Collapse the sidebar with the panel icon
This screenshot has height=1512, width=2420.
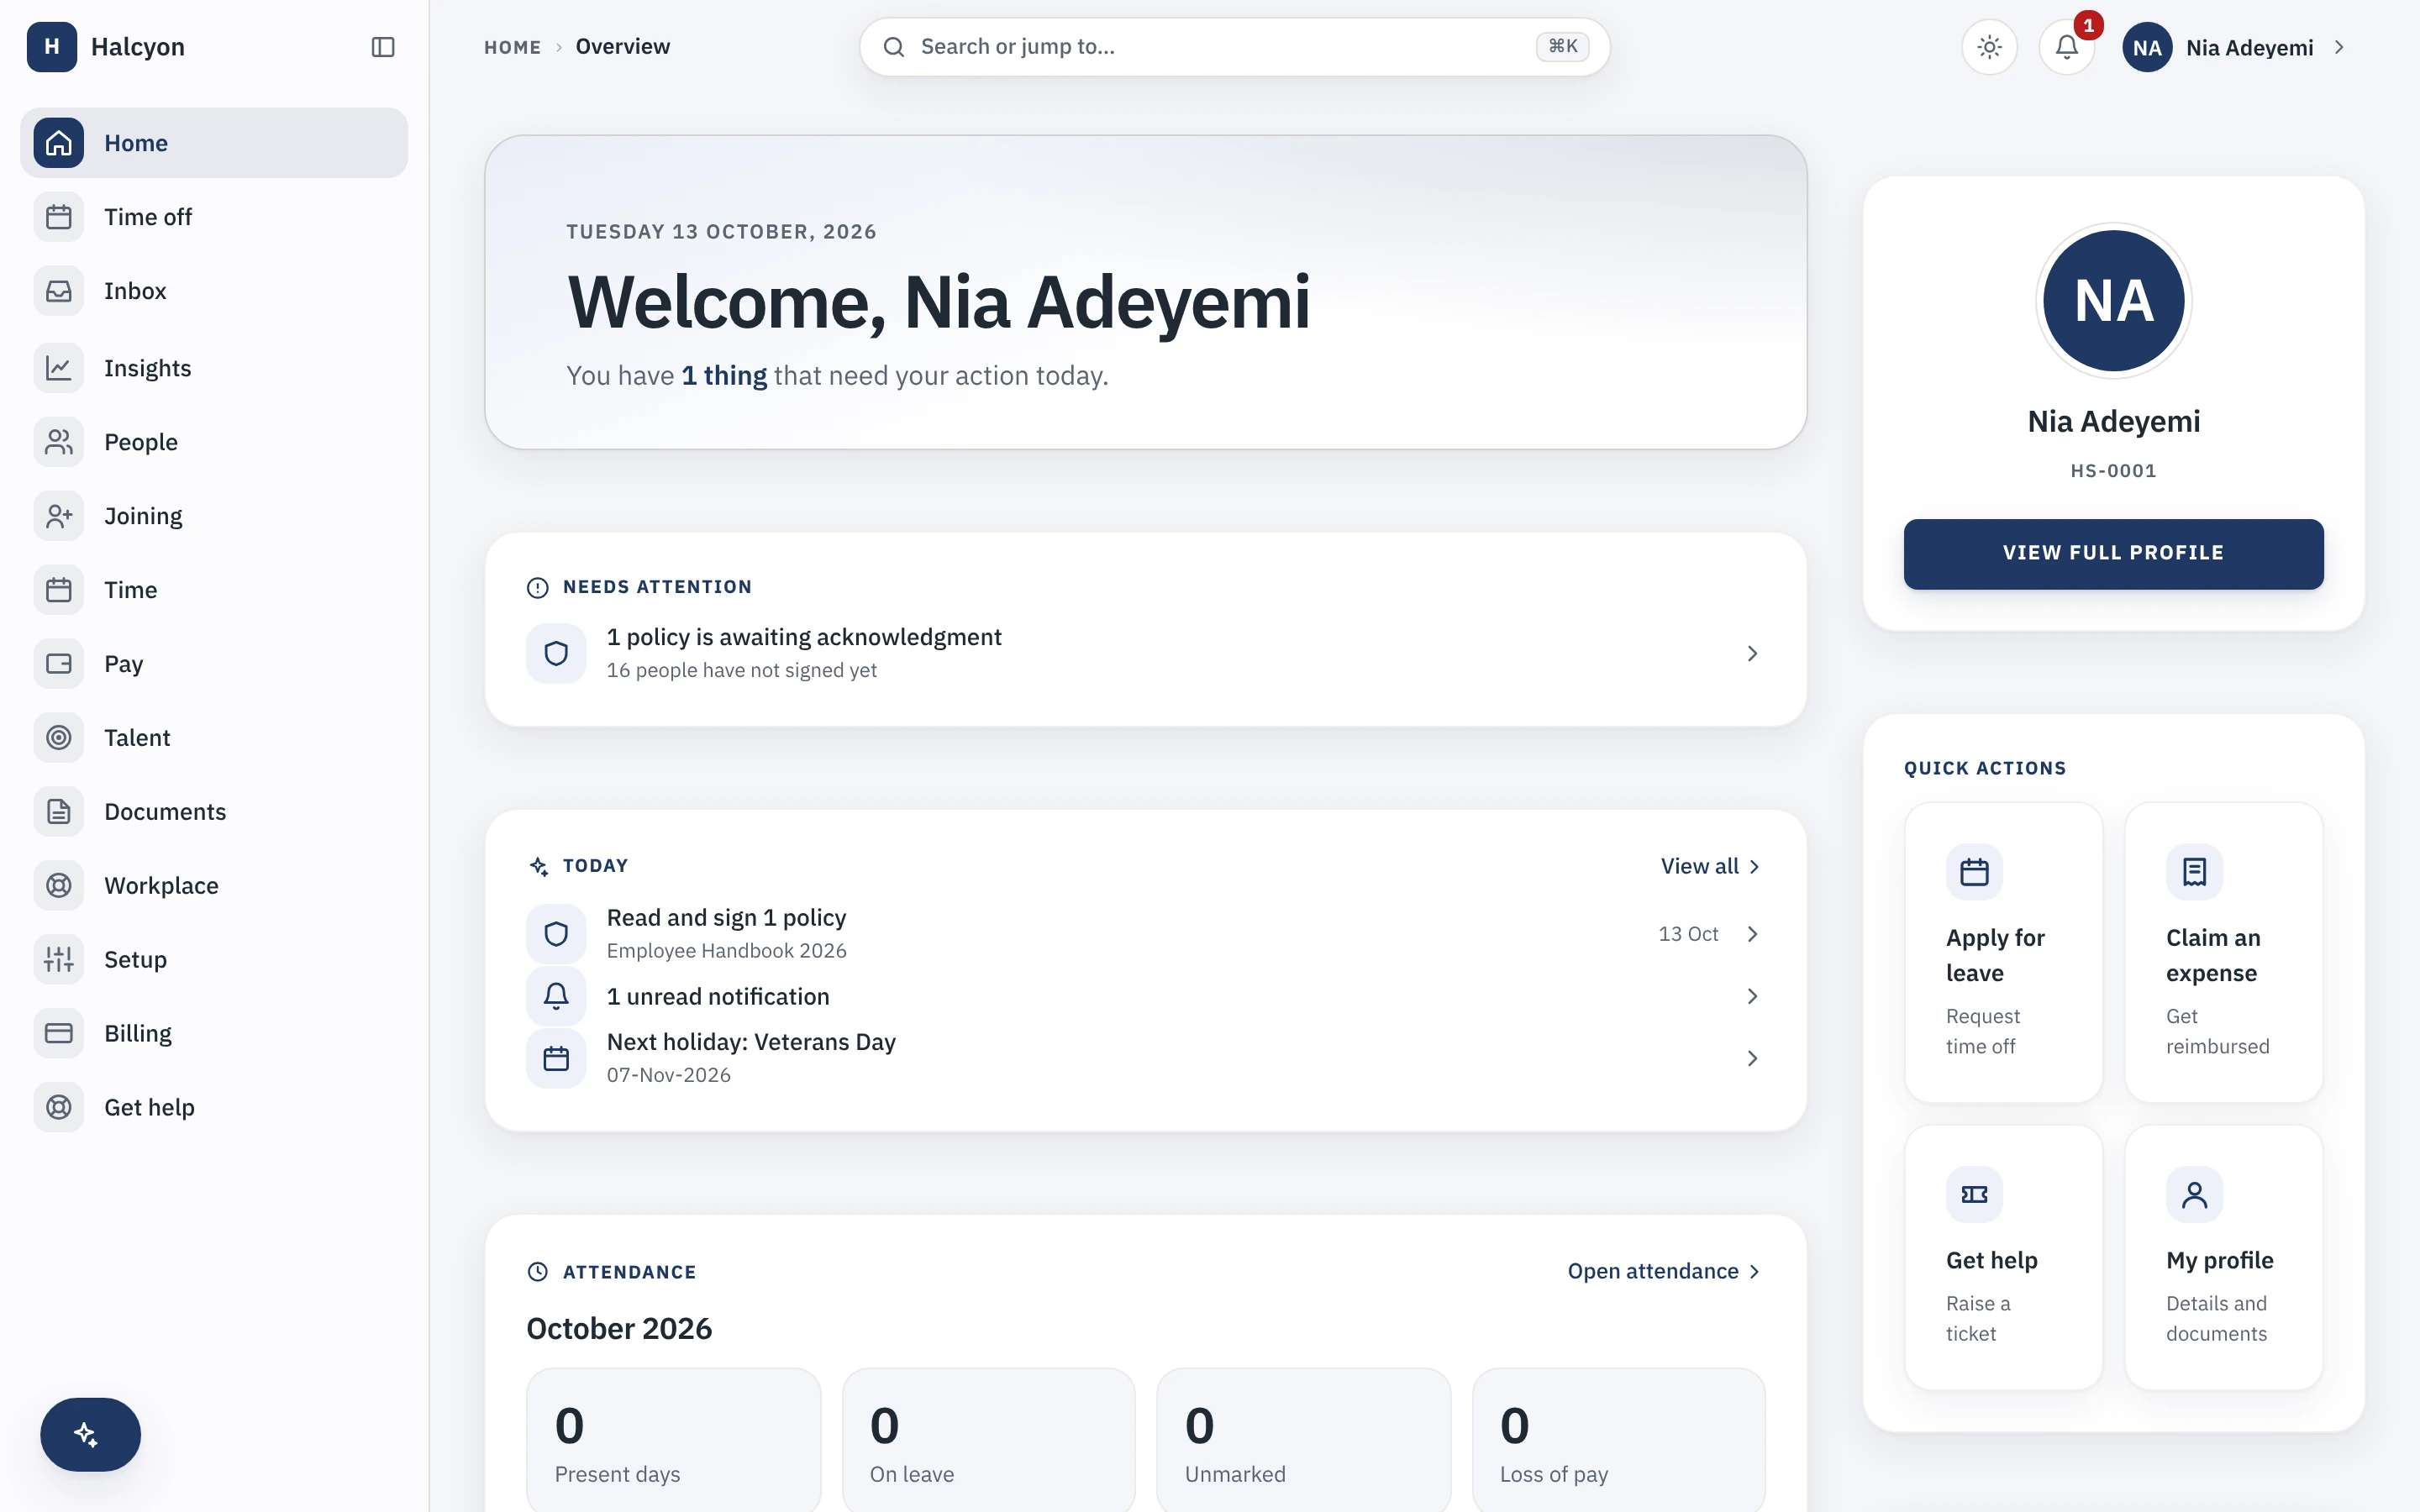tap(383, 47)
